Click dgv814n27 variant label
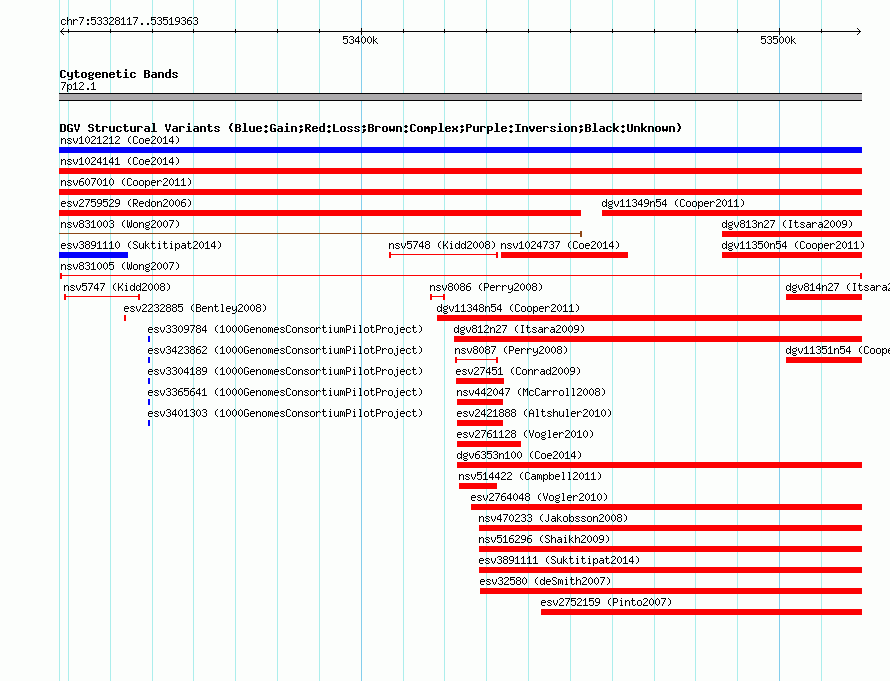The image size is (890, 681). click(x=837, y=287)
